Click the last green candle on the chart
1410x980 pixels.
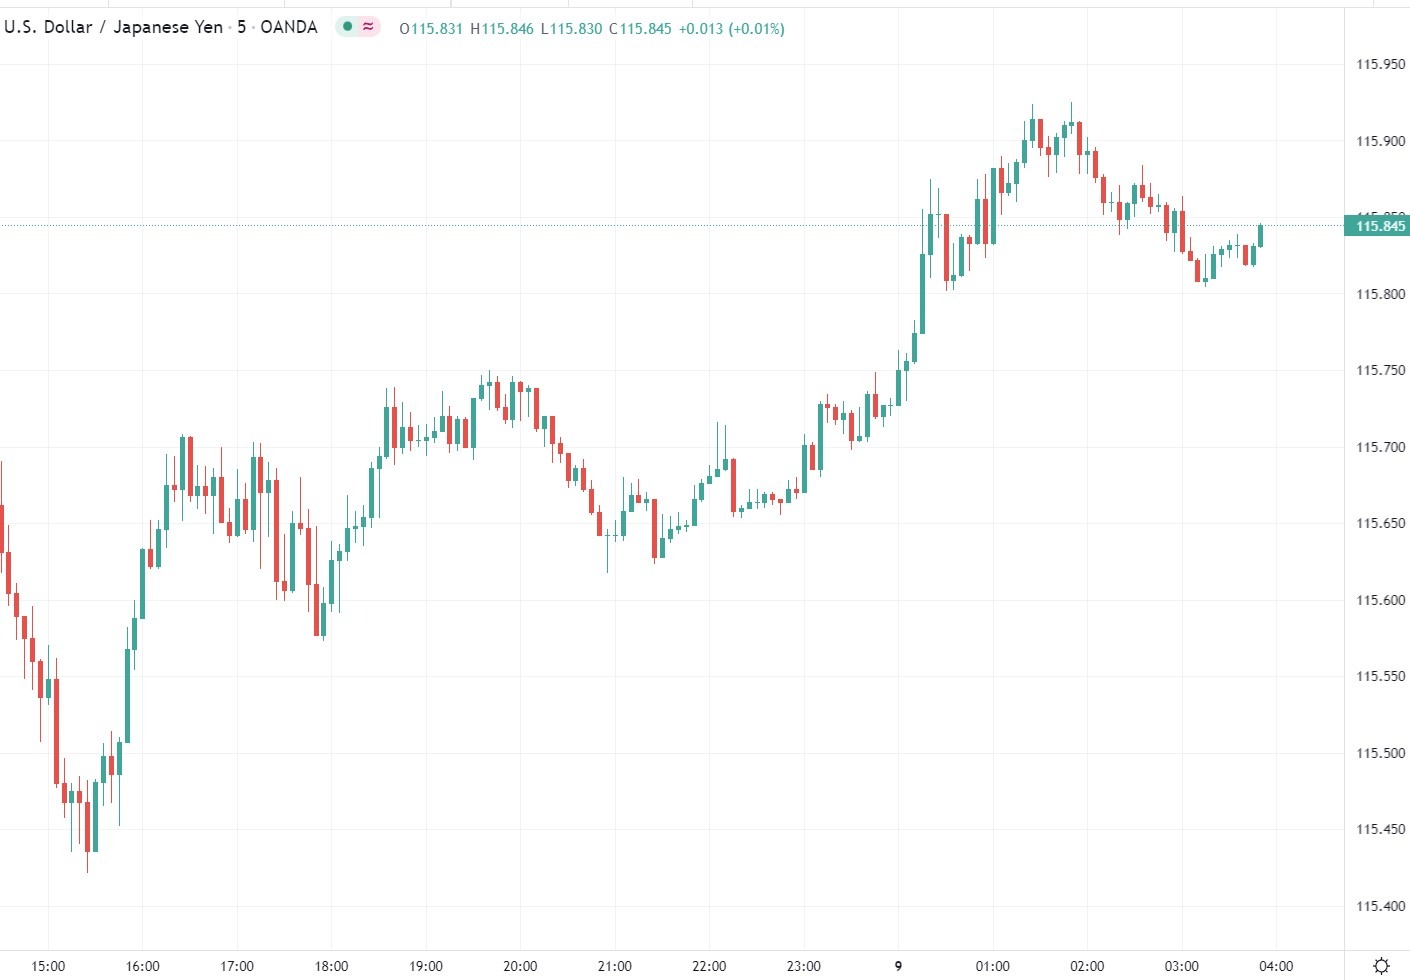tap(1261, 236)
